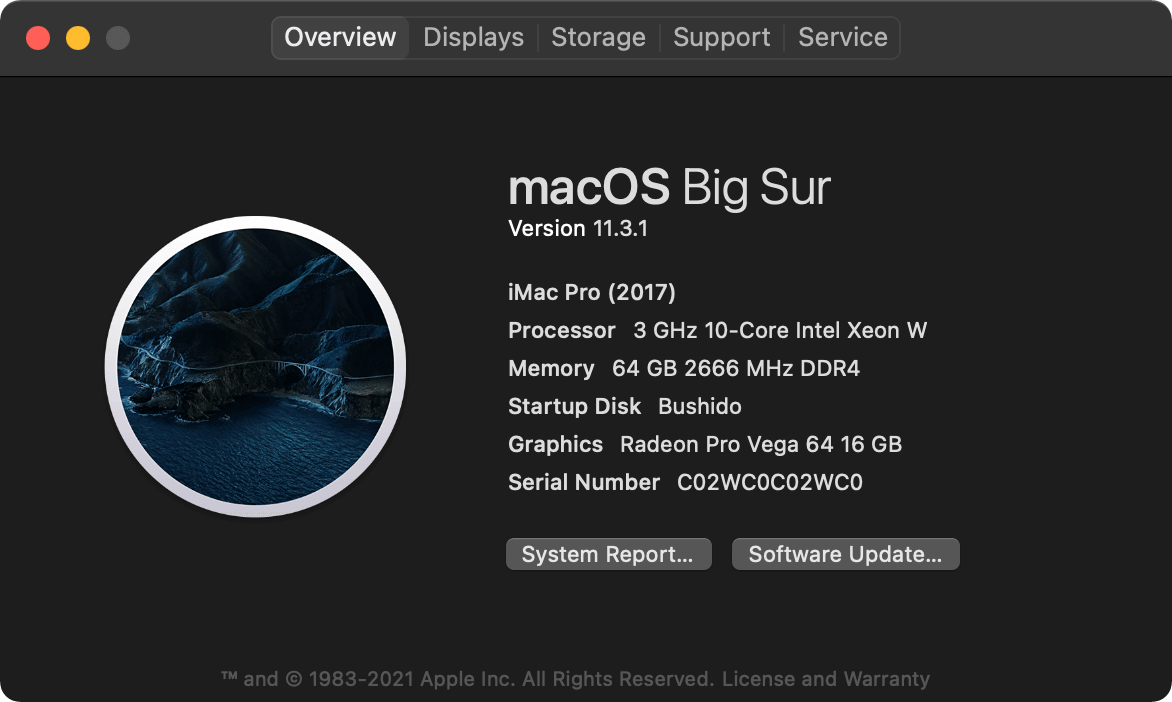Open System Report
1172x702 pixels.
(608, 554)
